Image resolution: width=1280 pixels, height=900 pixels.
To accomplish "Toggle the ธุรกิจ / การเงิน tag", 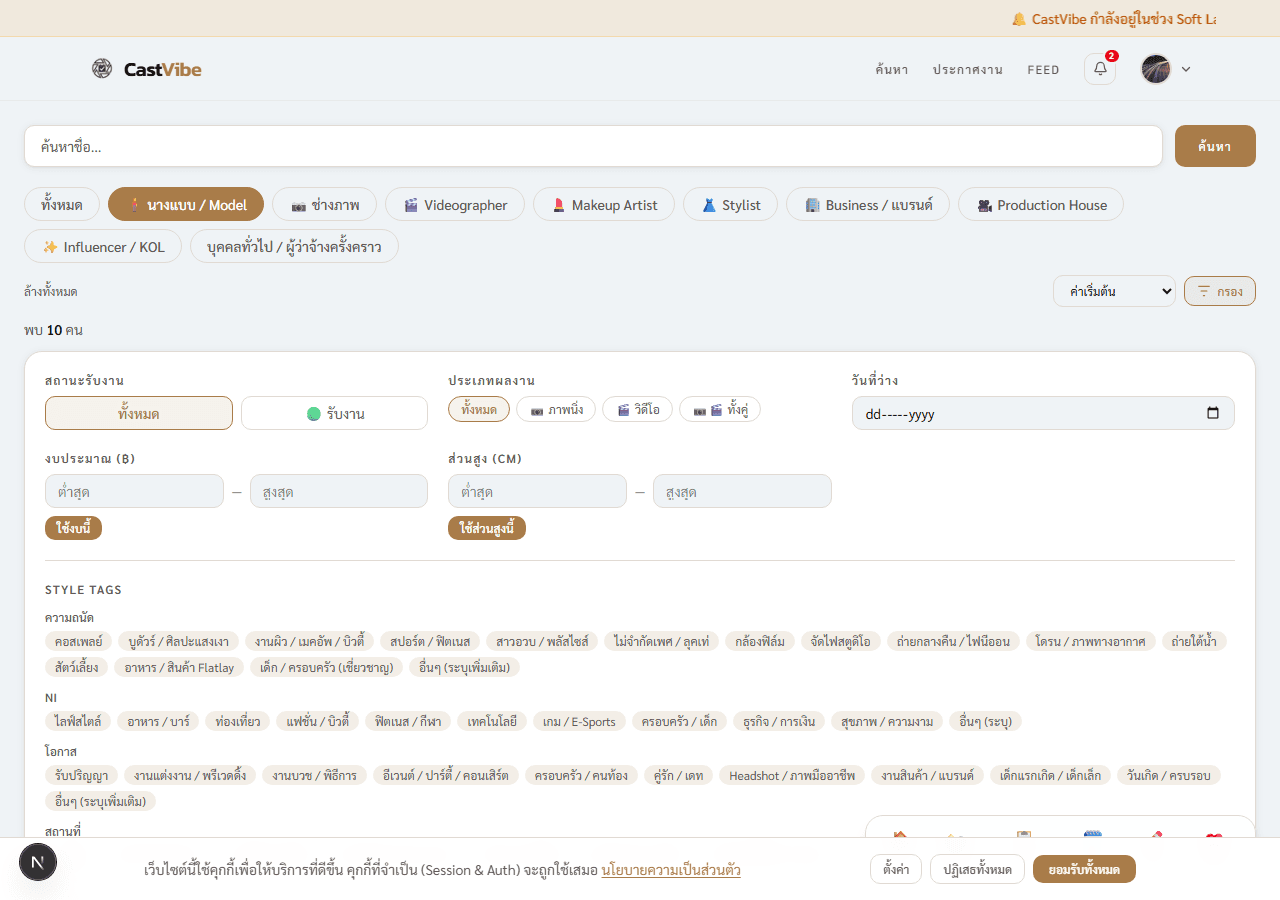I will click(779, 721).
